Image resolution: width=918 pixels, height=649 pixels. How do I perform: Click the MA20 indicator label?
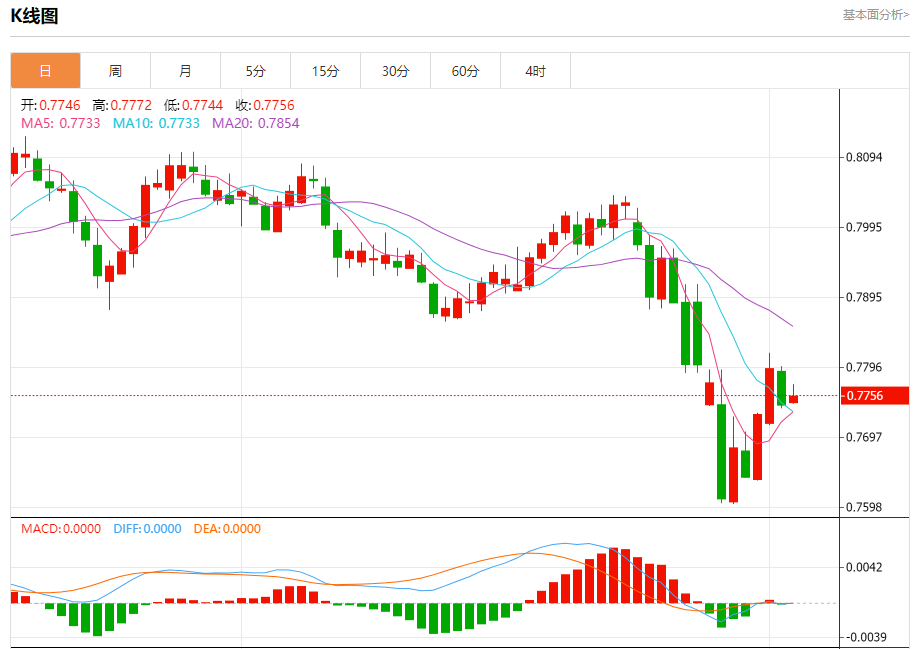[x=255, y=123]
